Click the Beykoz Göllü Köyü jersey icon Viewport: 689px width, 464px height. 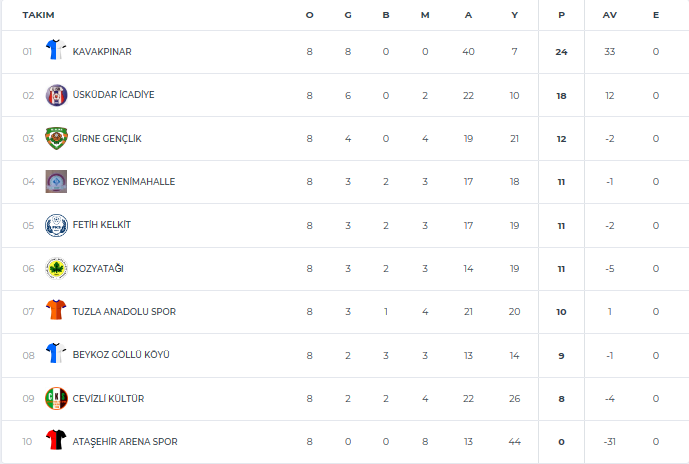coord(56,354)
